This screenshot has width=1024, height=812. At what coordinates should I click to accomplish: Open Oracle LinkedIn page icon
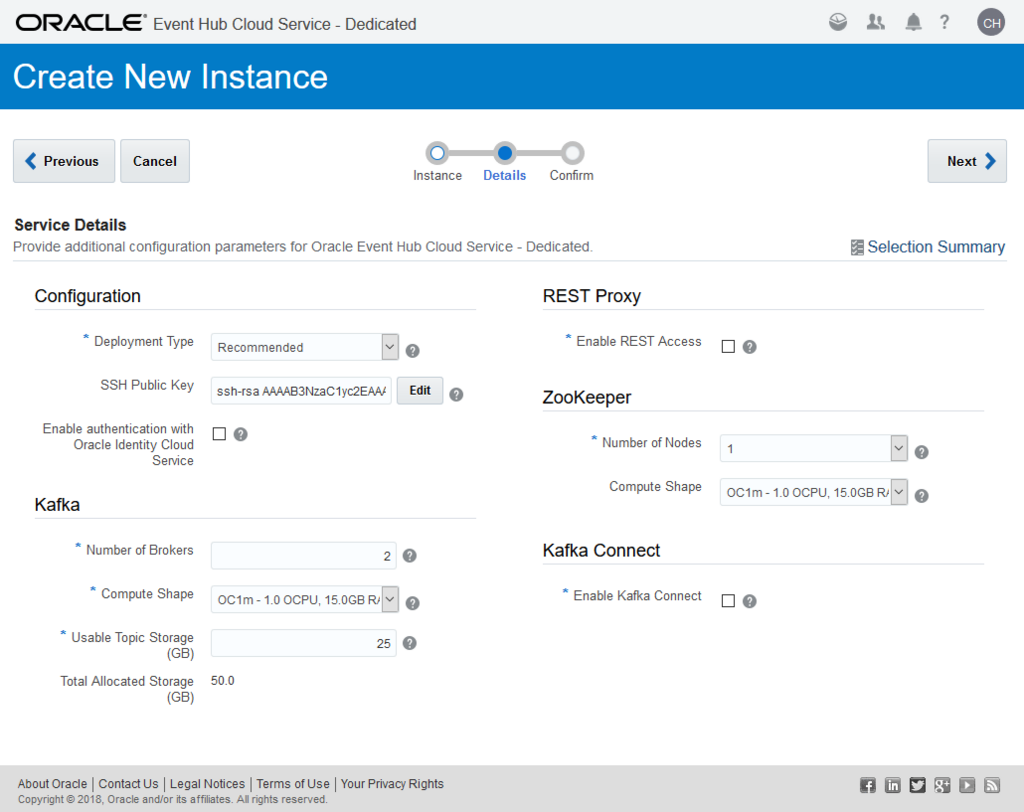[892, 785]
